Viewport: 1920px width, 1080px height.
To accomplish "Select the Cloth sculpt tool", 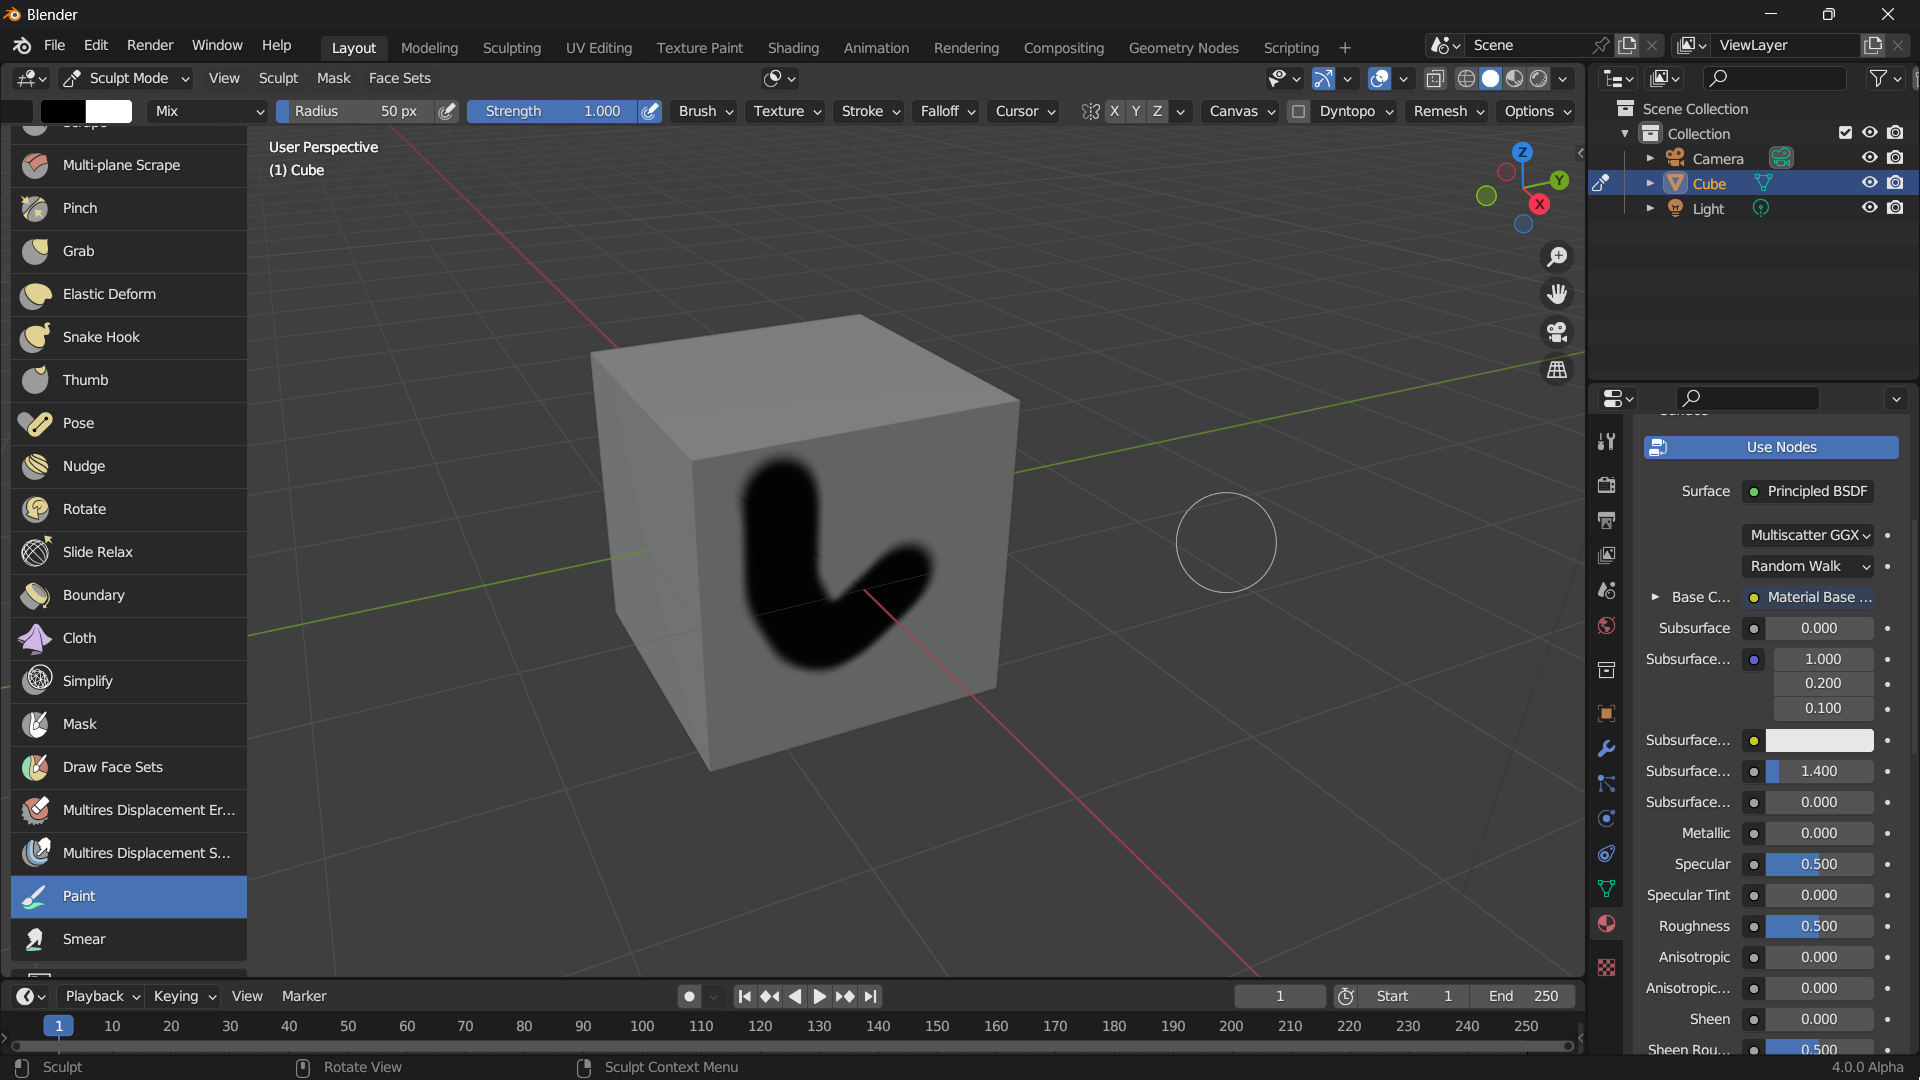I will (x=129, y=638).
